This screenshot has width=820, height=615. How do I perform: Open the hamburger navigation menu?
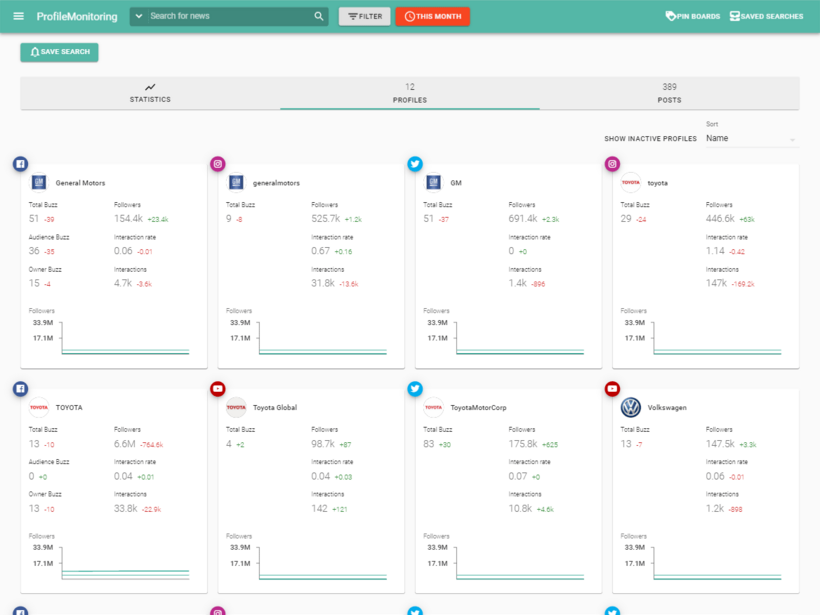18,16
